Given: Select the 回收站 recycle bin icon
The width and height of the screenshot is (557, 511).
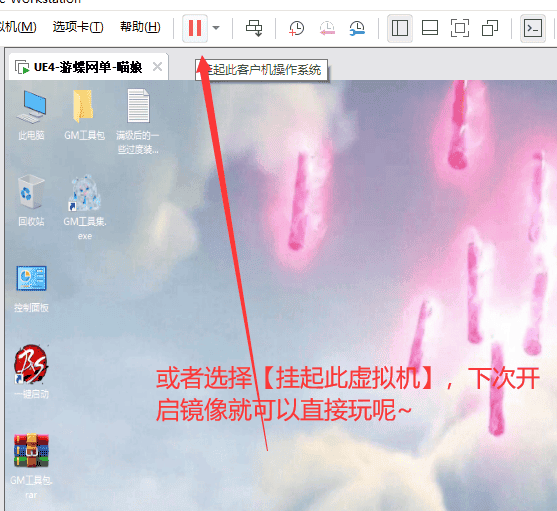Looking at the screenshot, I should point(31,201).
